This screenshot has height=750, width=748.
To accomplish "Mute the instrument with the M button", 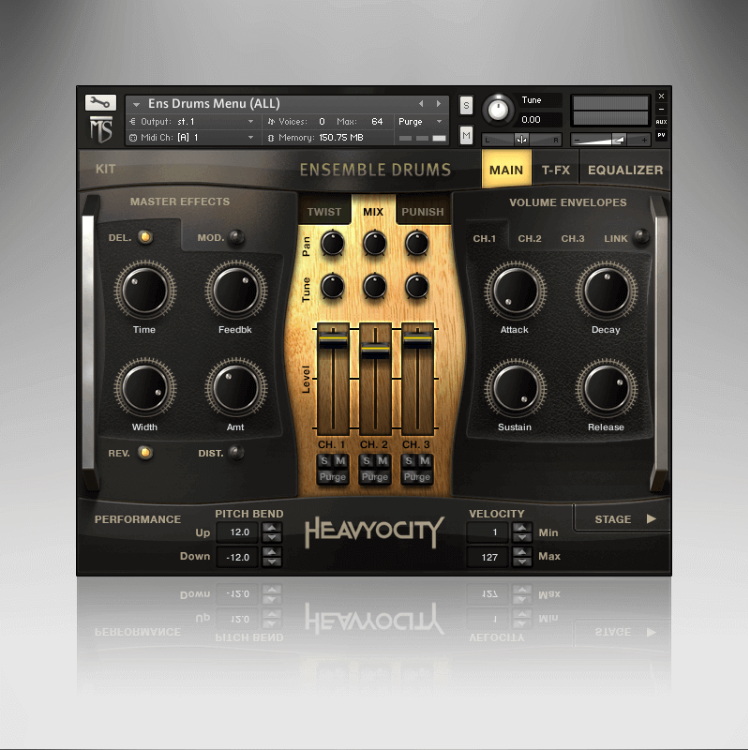I will point(466,136).
